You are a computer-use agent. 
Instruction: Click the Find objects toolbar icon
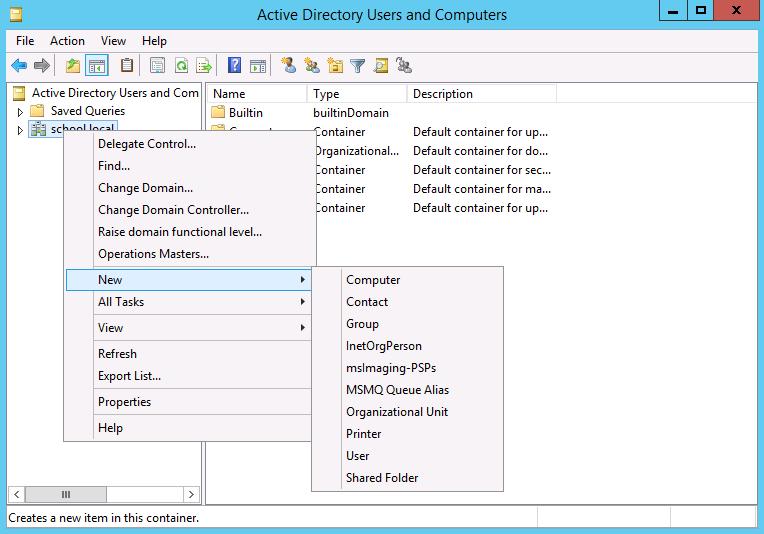(381, 65)
